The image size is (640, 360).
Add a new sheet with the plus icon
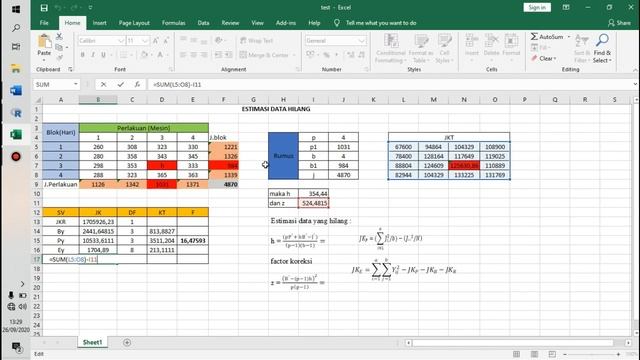point(127,342)
